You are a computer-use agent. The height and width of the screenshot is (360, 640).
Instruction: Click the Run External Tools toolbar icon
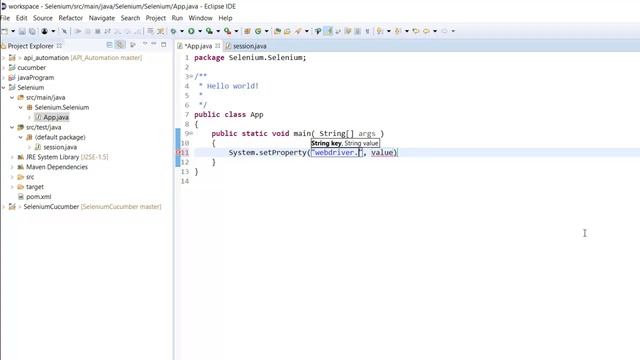click(x=227, y=31)
